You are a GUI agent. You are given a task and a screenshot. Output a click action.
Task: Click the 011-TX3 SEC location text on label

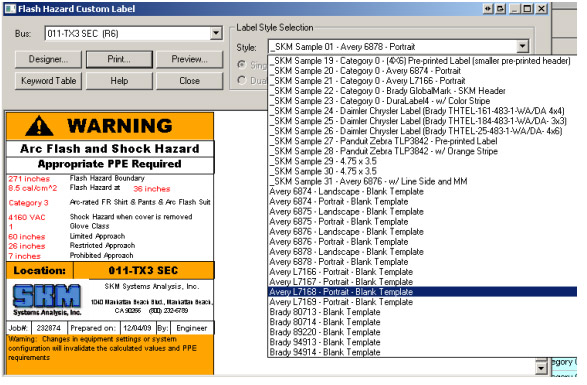click(143, 270)
